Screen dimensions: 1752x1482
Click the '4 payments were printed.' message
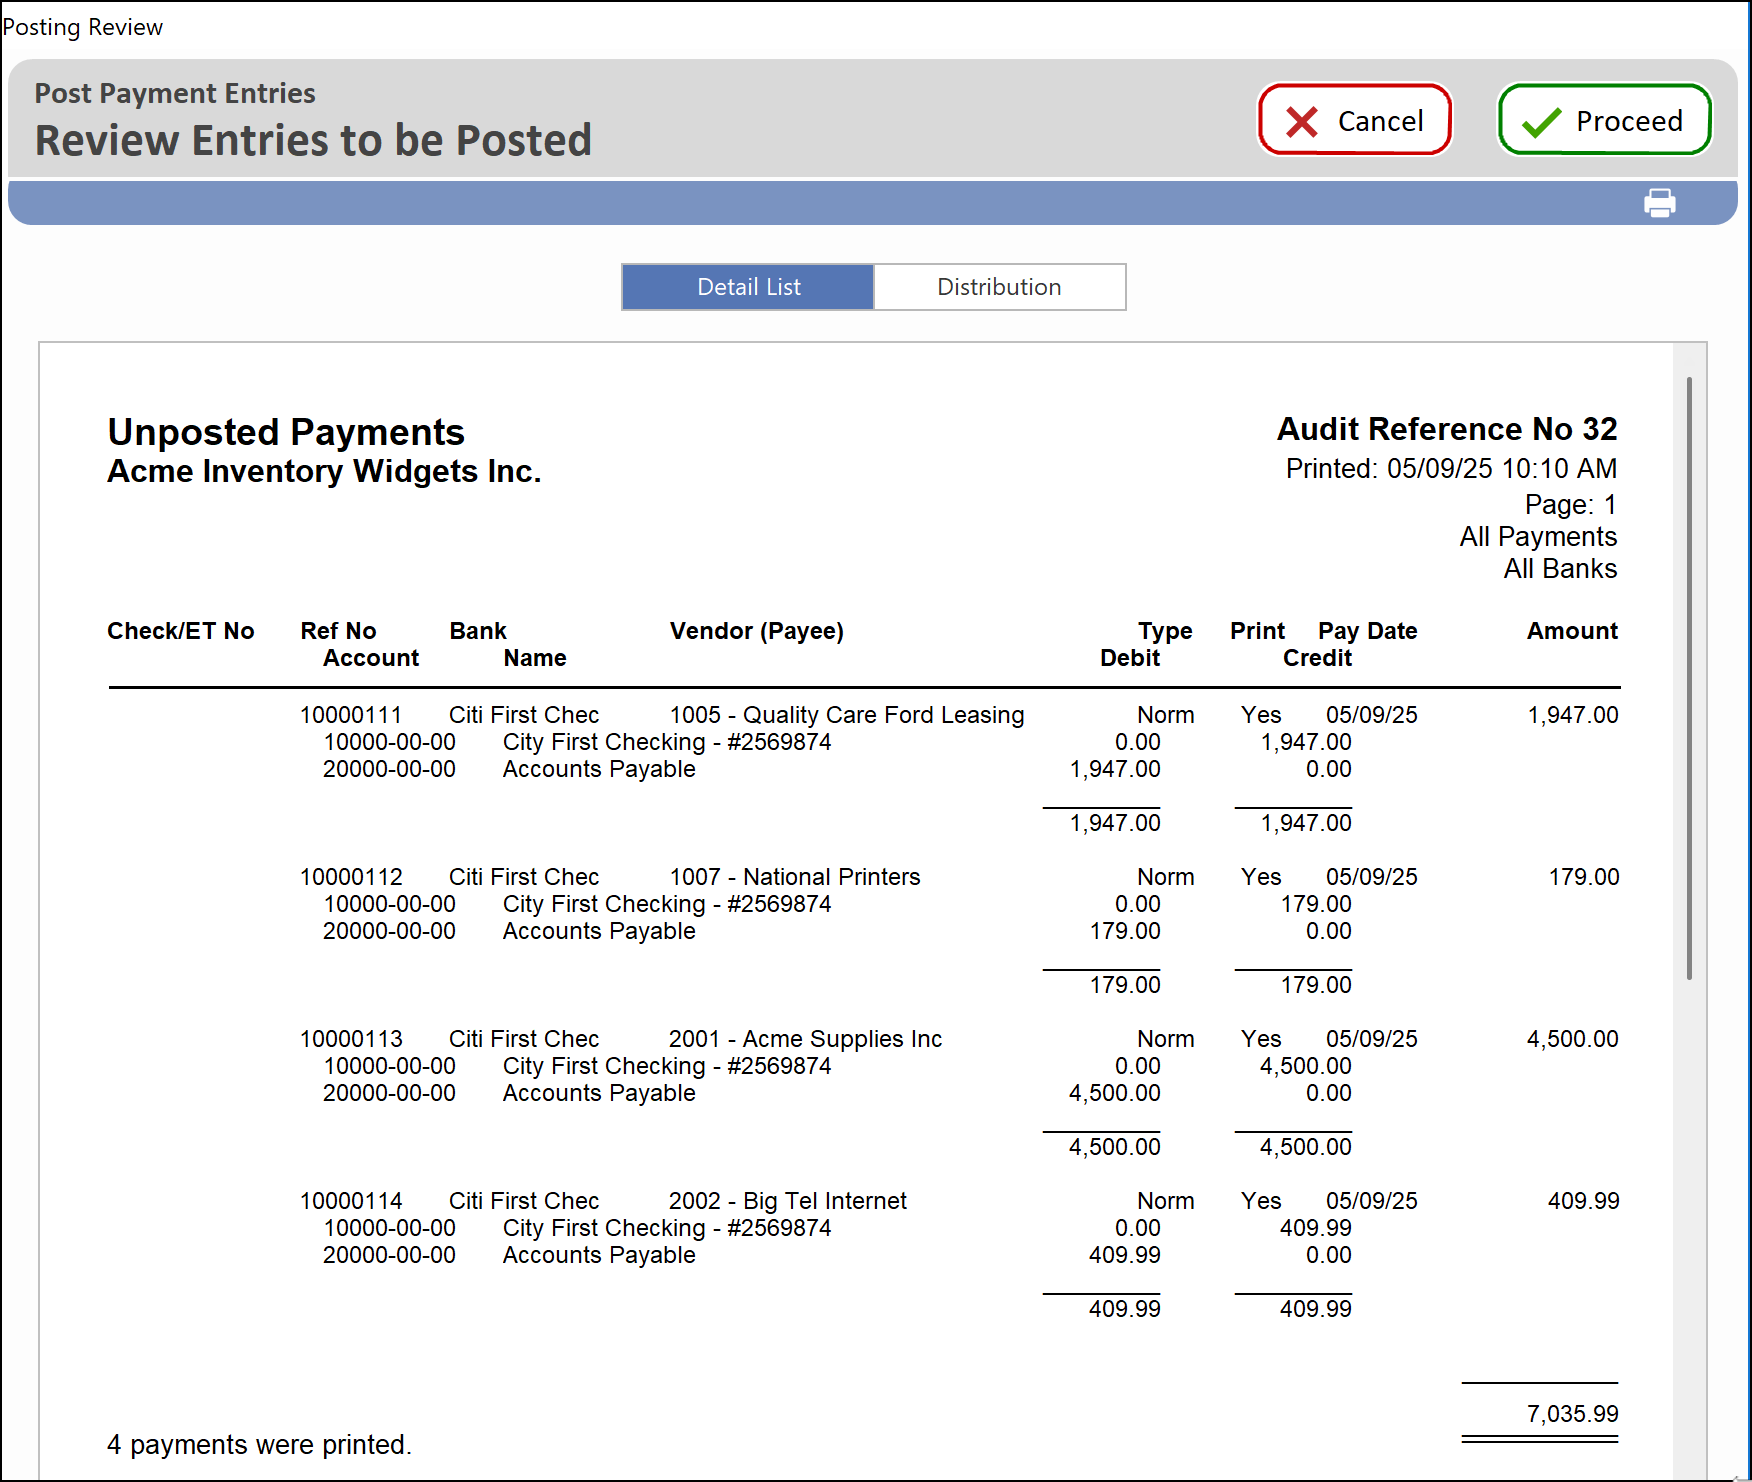(x=259, y=1445)
